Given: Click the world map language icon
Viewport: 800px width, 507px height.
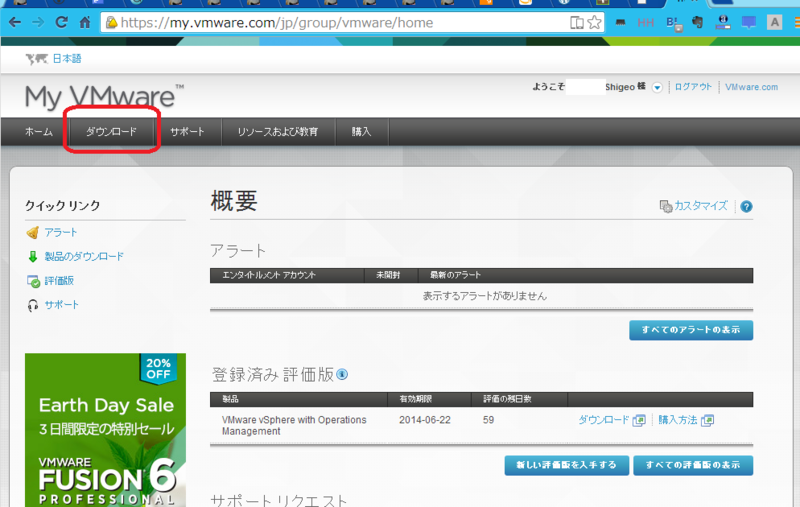Looking at the screenshot, I should pyautogui.click(x=37, y=59).
